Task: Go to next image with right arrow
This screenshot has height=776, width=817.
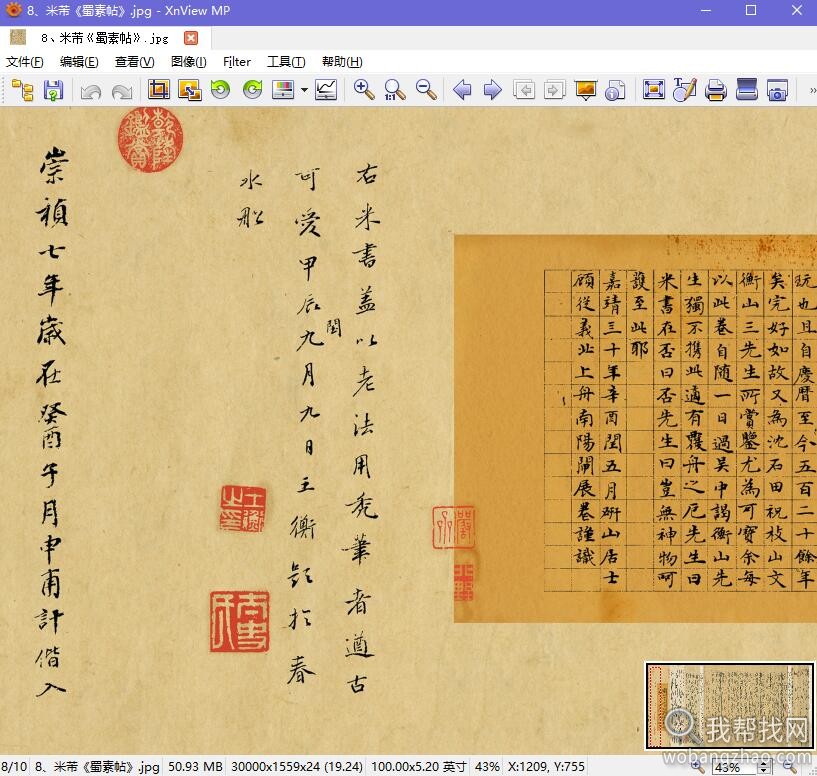Action: (492, 90)
